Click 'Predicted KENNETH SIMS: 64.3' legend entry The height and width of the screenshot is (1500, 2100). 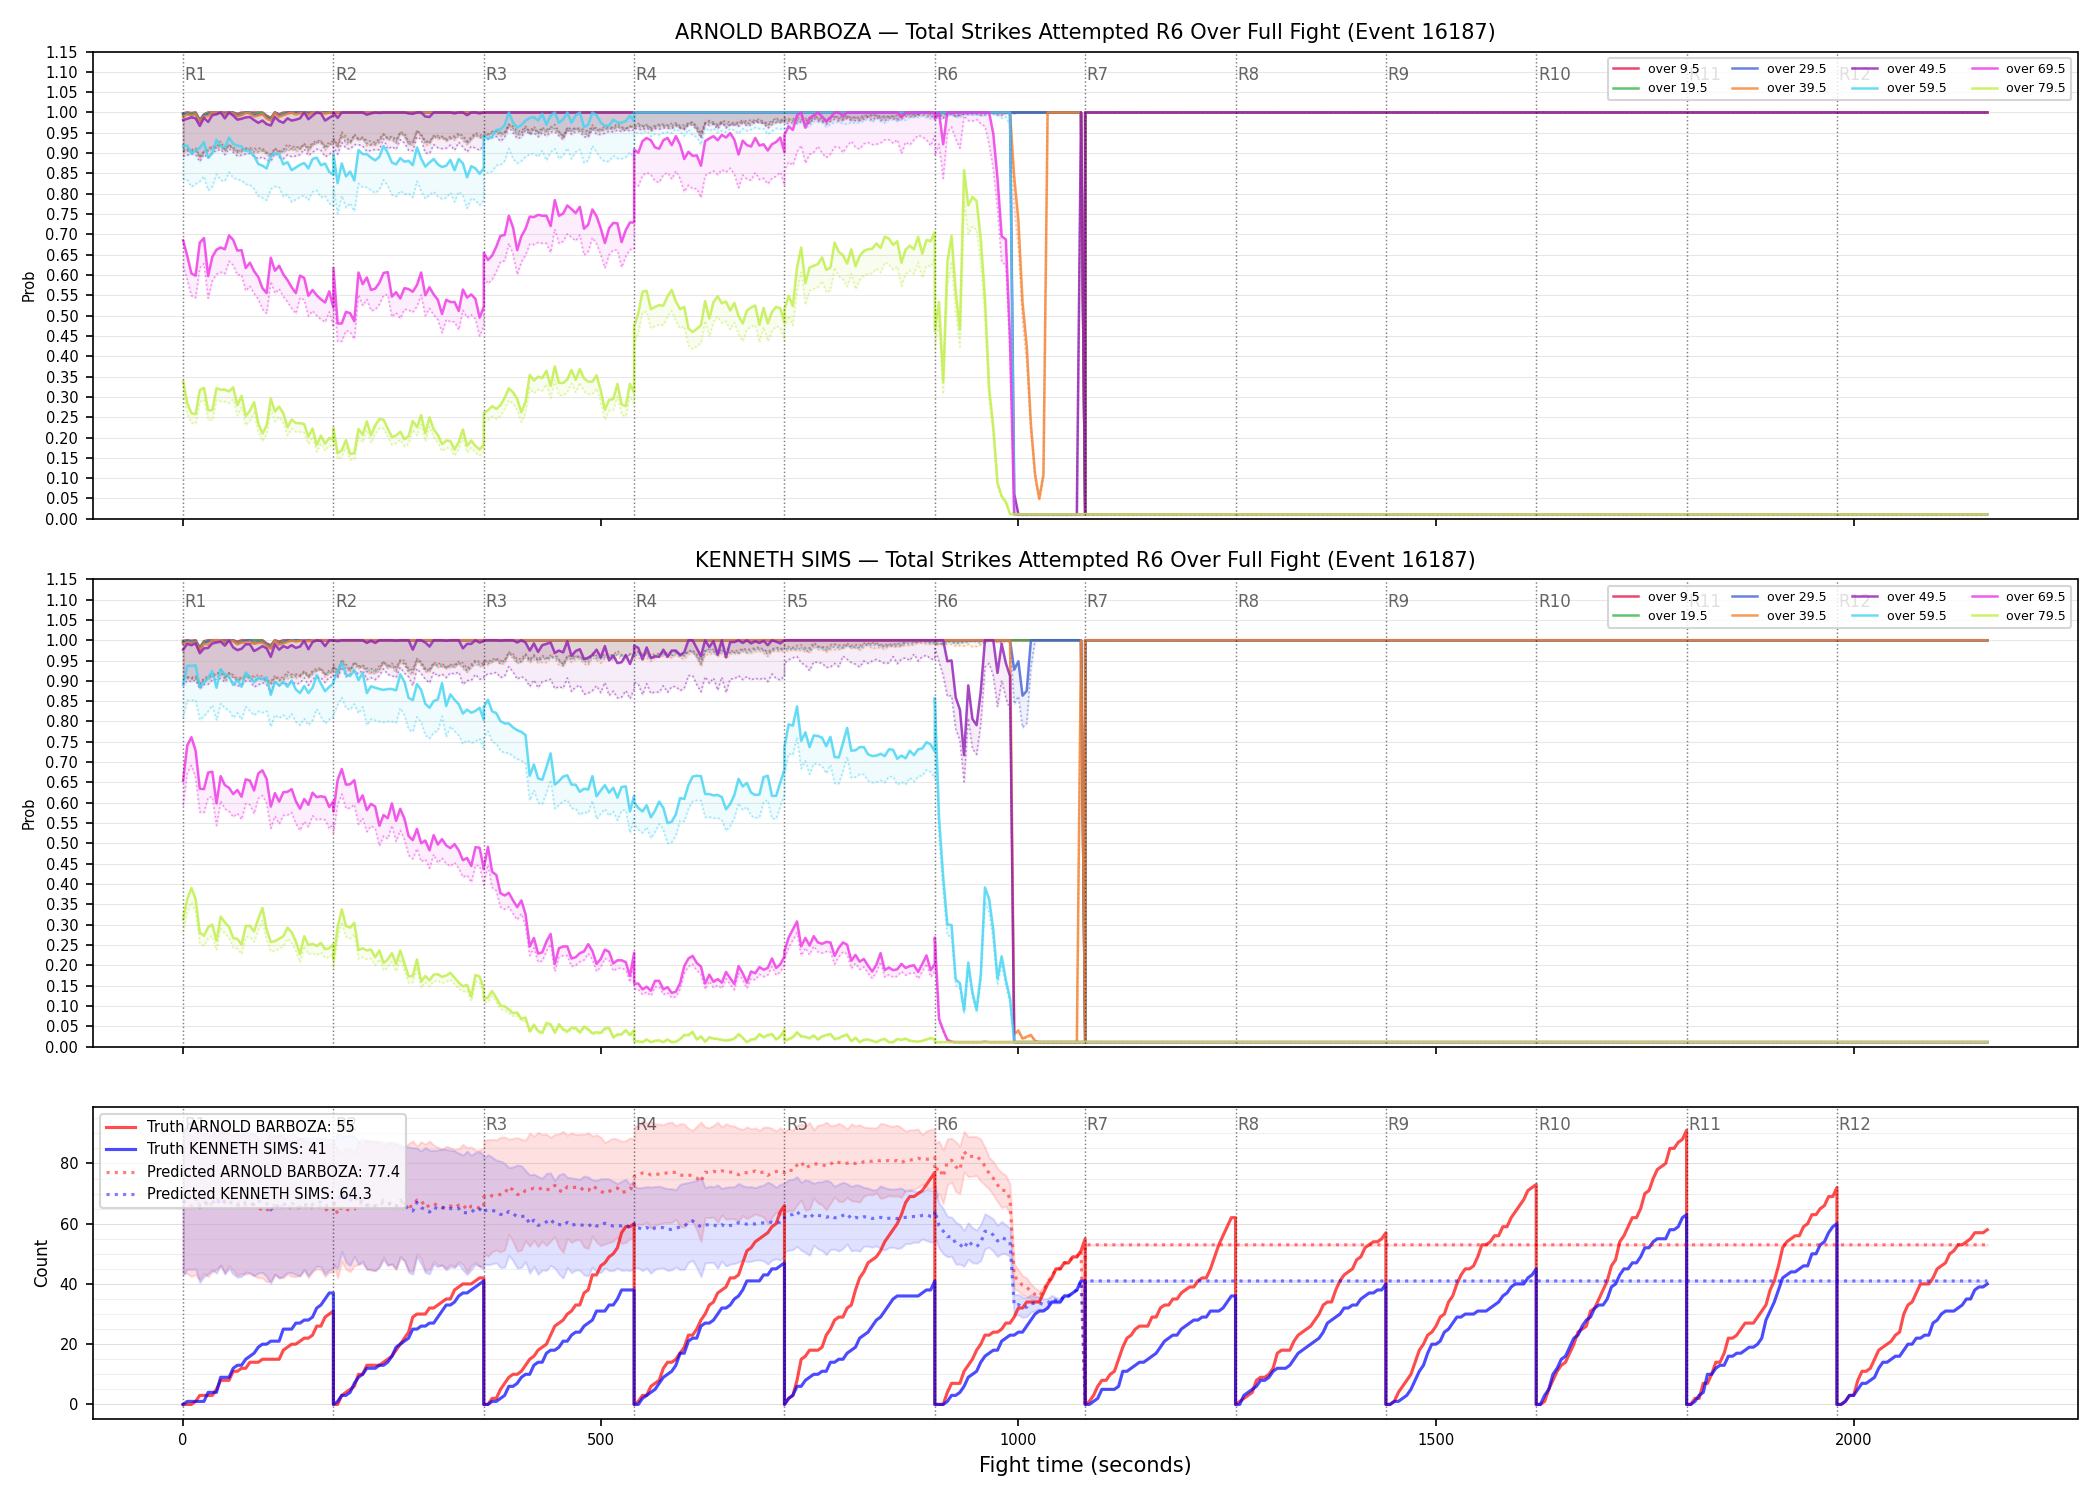pyautogui.click(x=238, y=1193)
